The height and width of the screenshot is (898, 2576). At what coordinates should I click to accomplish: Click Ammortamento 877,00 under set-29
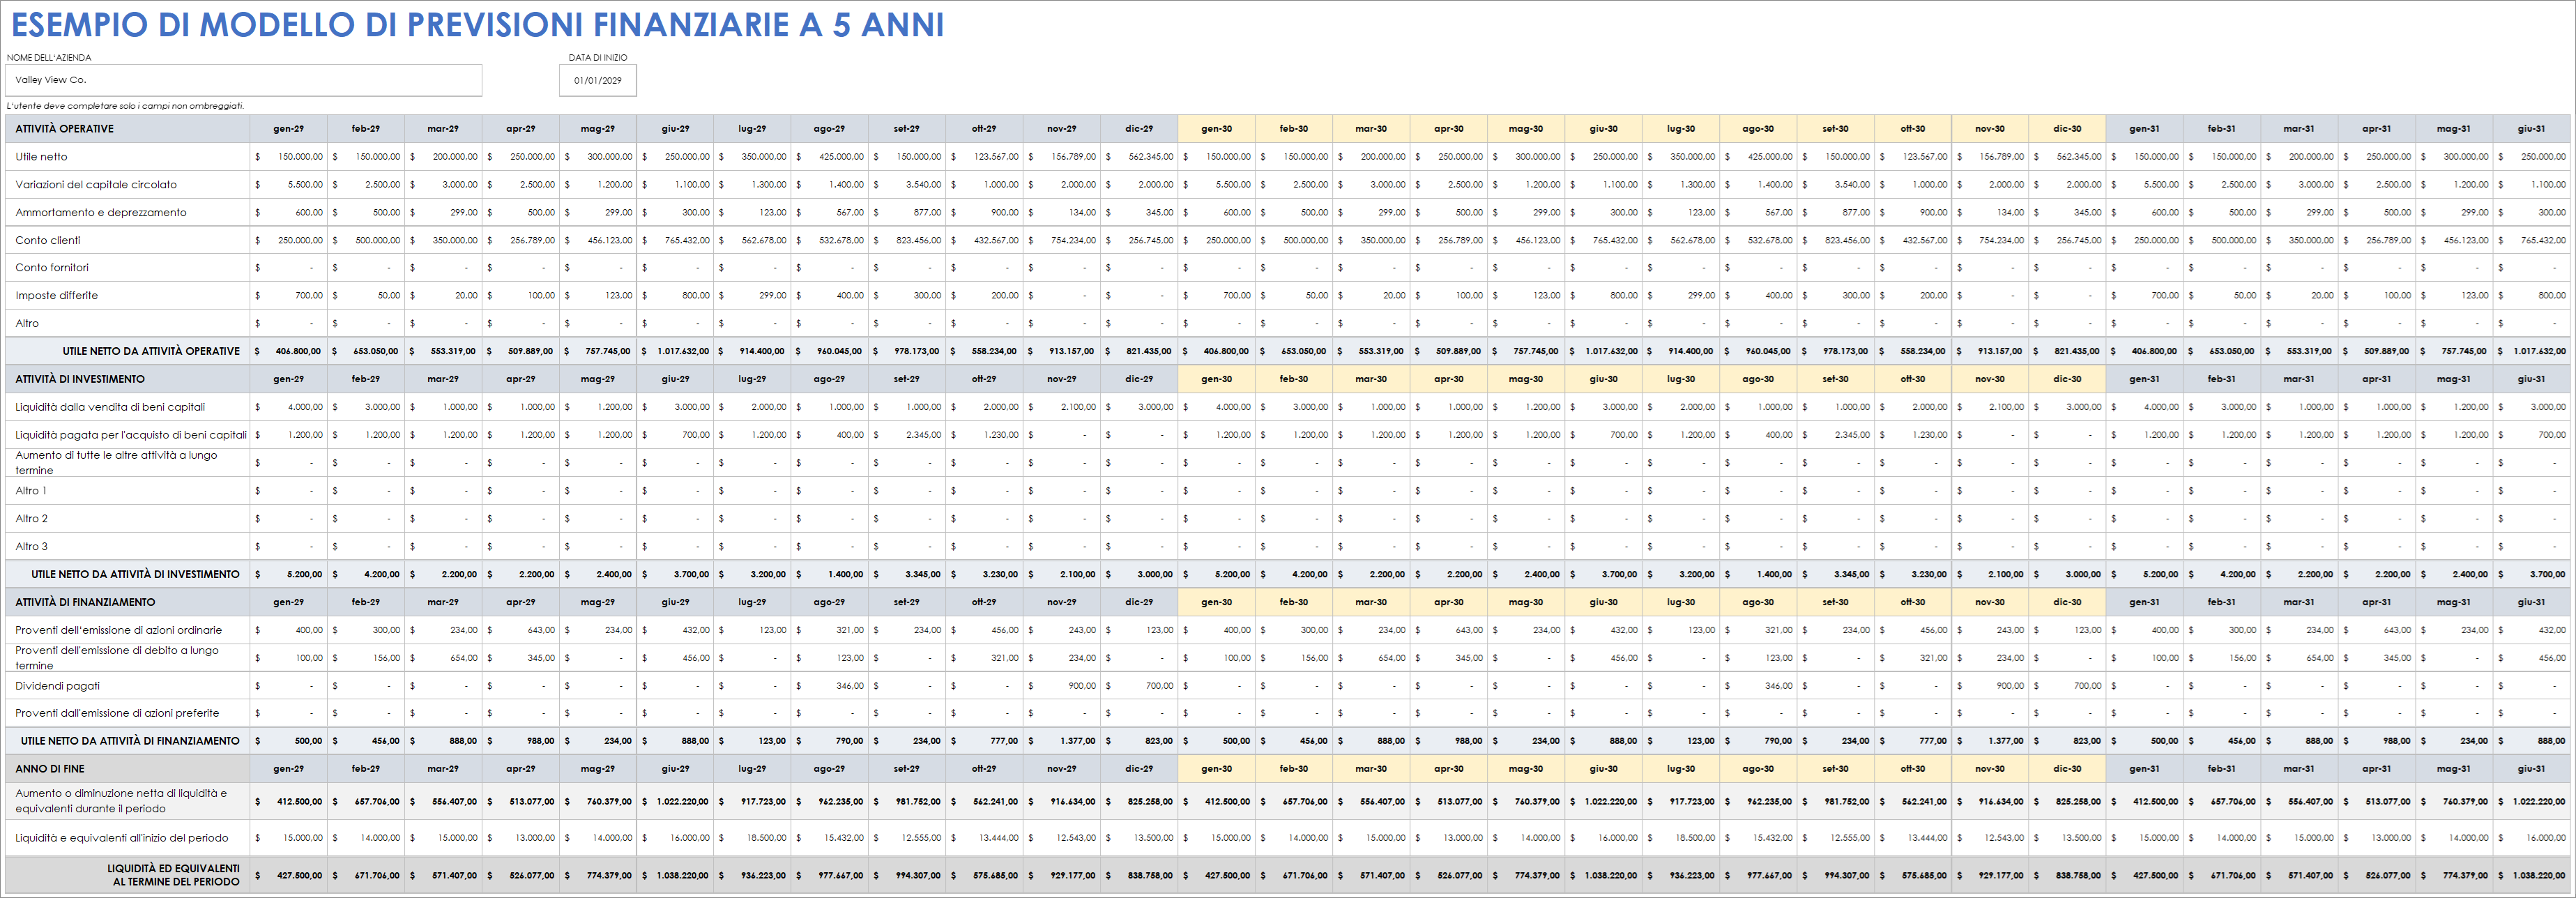(908, 213)
